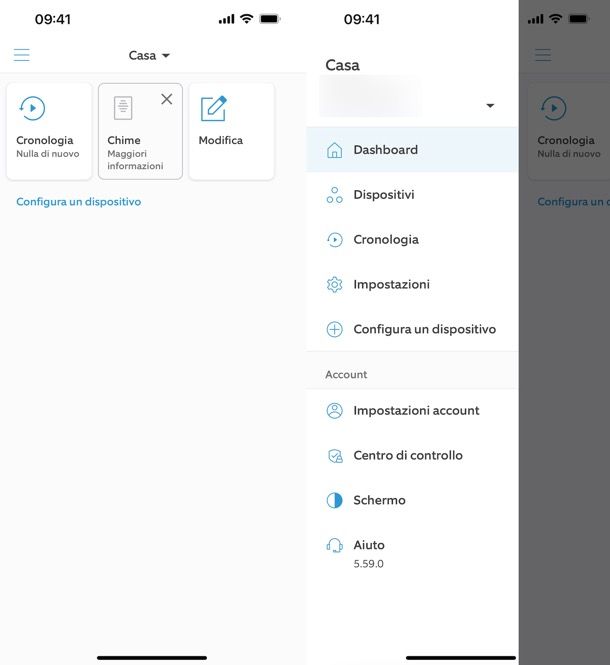
Task: Open the Schermo display option
Action: coord(412,500)
